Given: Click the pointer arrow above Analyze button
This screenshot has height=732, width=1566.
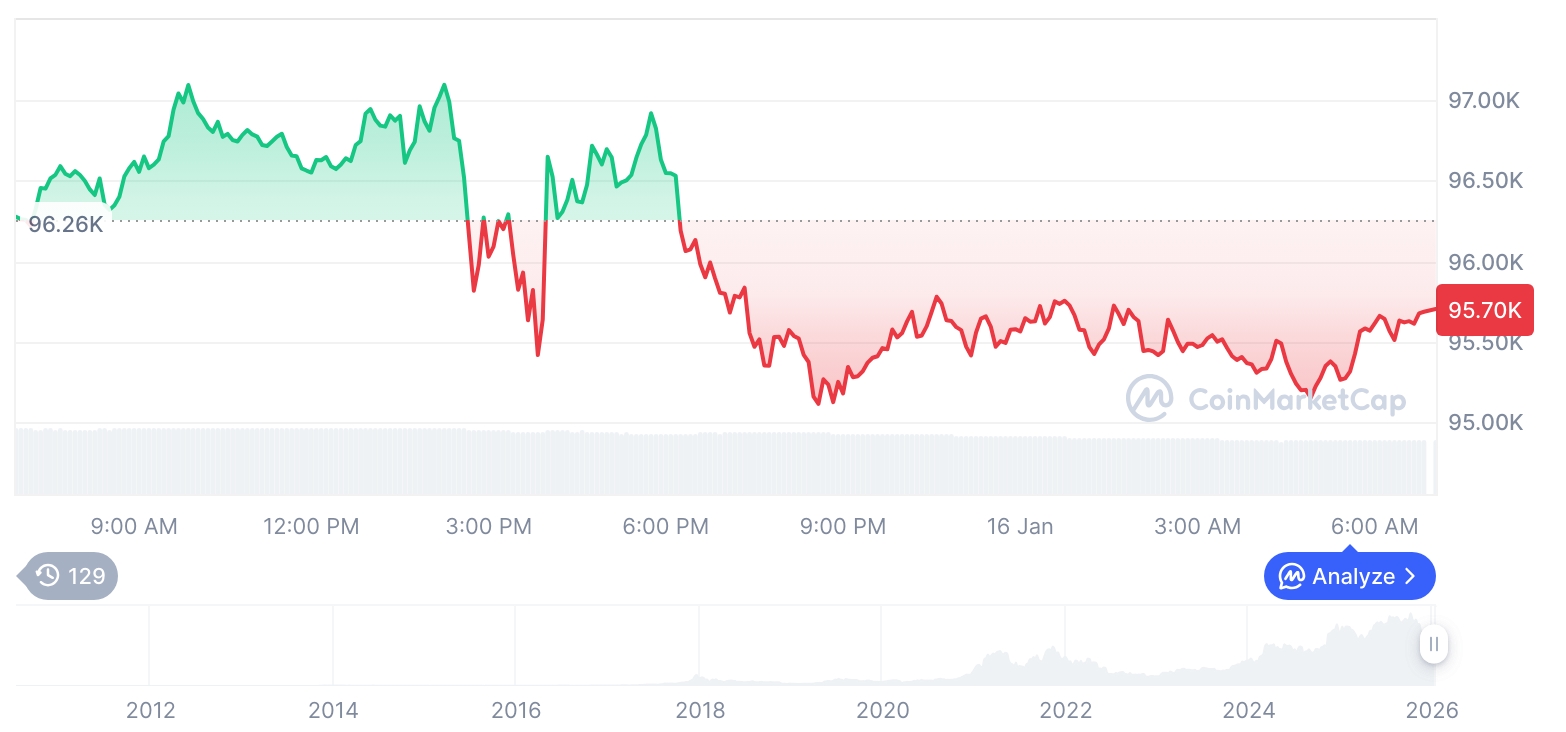Looking at the screenshot, I should click(x=1350, y=549).
